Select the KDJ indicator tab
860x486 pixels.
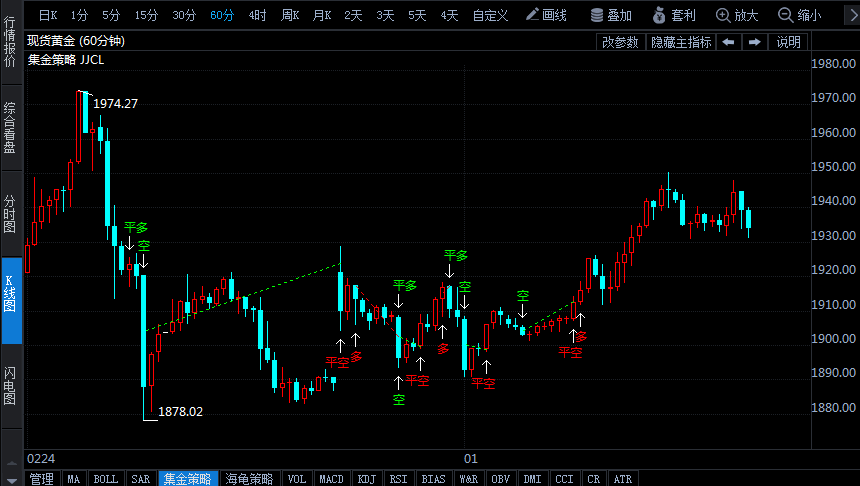click(x=366, y=479)
